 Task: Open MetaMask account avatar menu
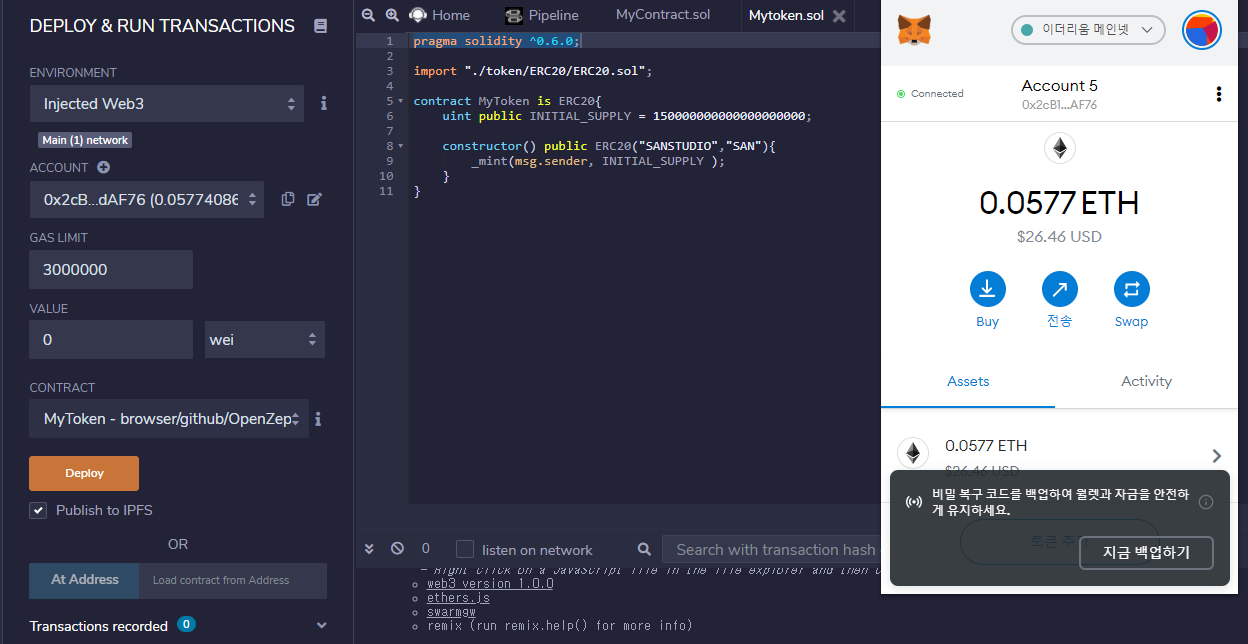[x=1202, y=31]
